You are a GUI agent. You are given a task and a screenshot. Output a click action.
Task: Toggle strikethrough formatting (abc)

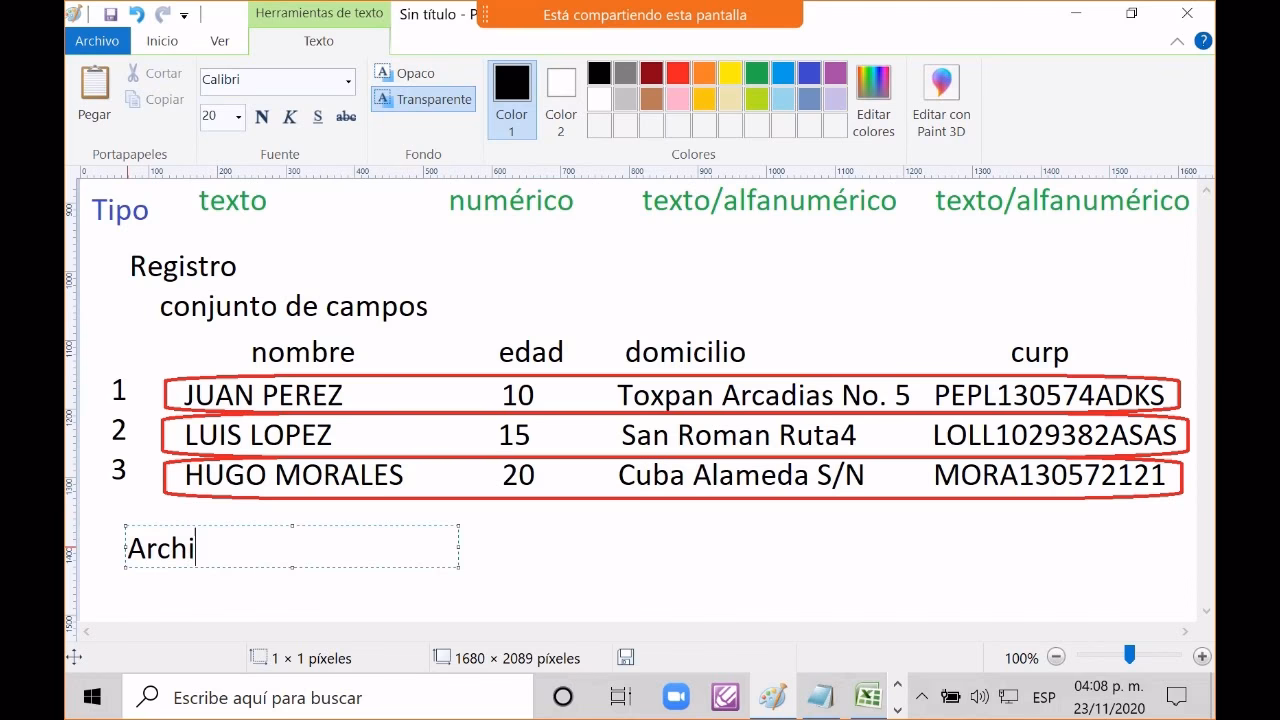tap(346, 117)
